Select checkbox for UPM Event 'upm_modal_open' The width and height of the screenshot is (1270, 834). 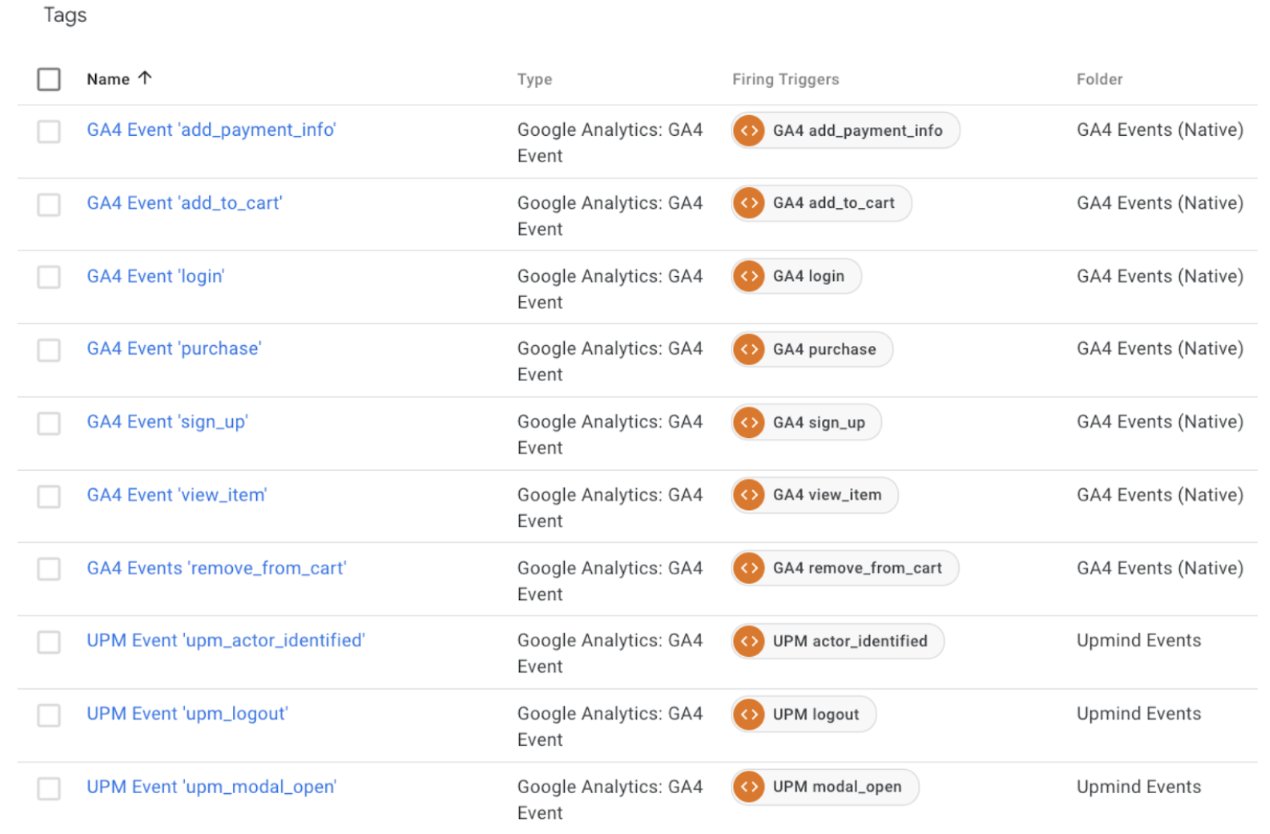(x=49, y=788)
